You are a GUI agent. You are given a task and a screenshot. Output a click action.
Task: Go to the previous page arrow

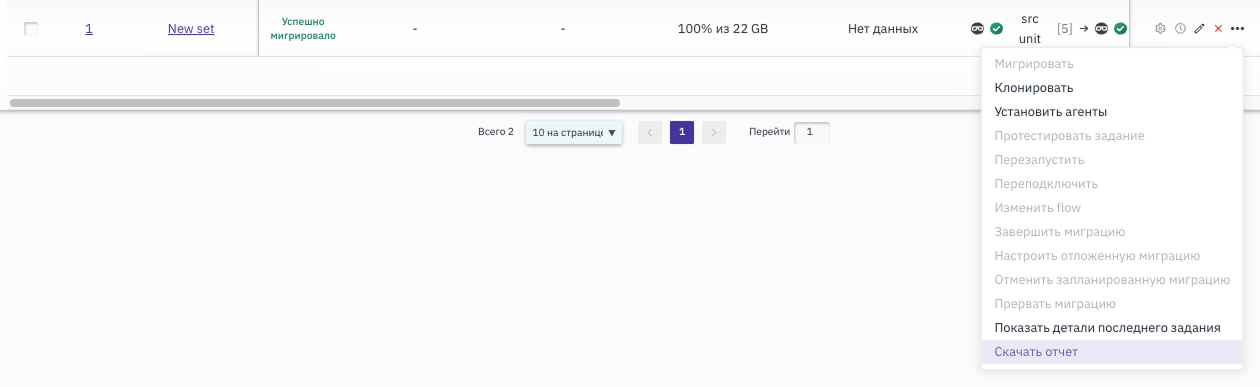[650, 132]
